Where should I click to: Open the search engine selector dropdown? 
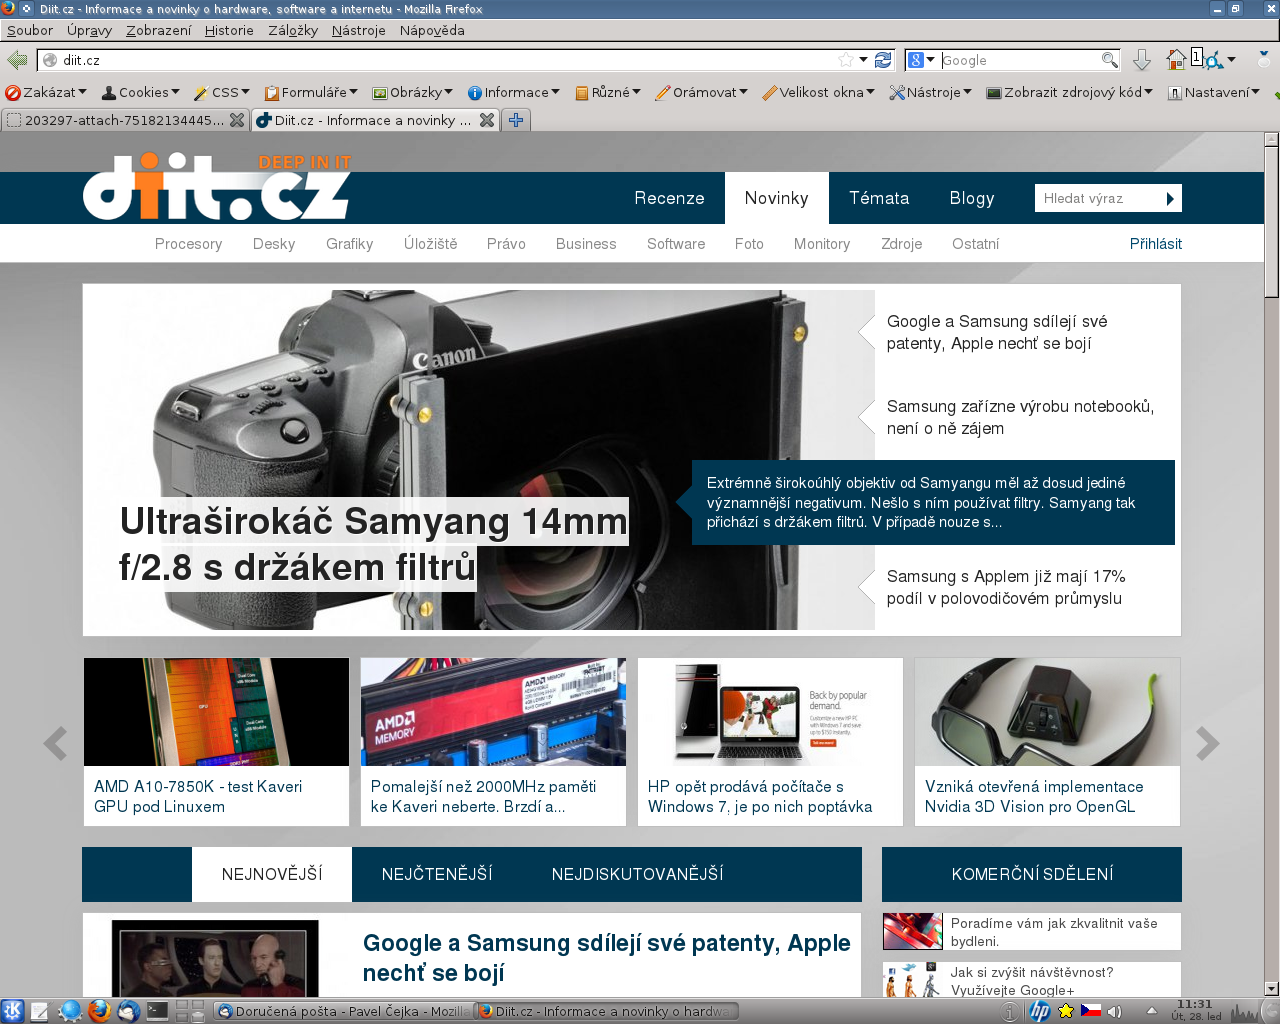921,60
